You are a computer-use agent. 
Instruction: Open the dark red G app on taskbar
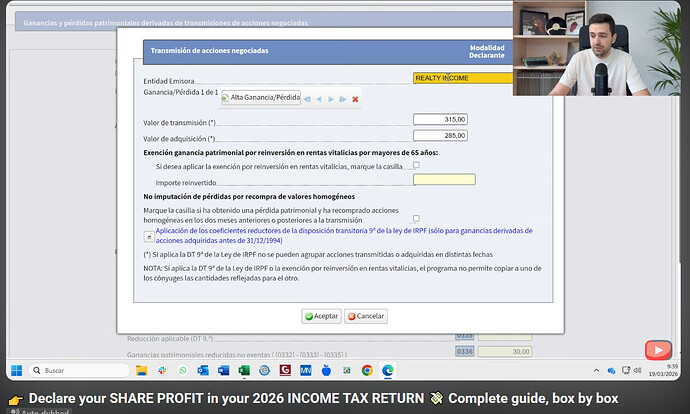pyautogui.click(x=285, y=370)
